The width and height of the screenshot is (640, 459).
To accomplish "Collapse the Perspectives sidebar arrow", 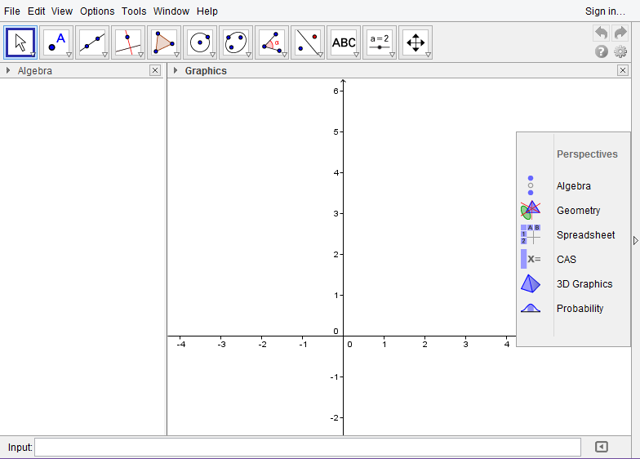I will (x=636, y=240).
